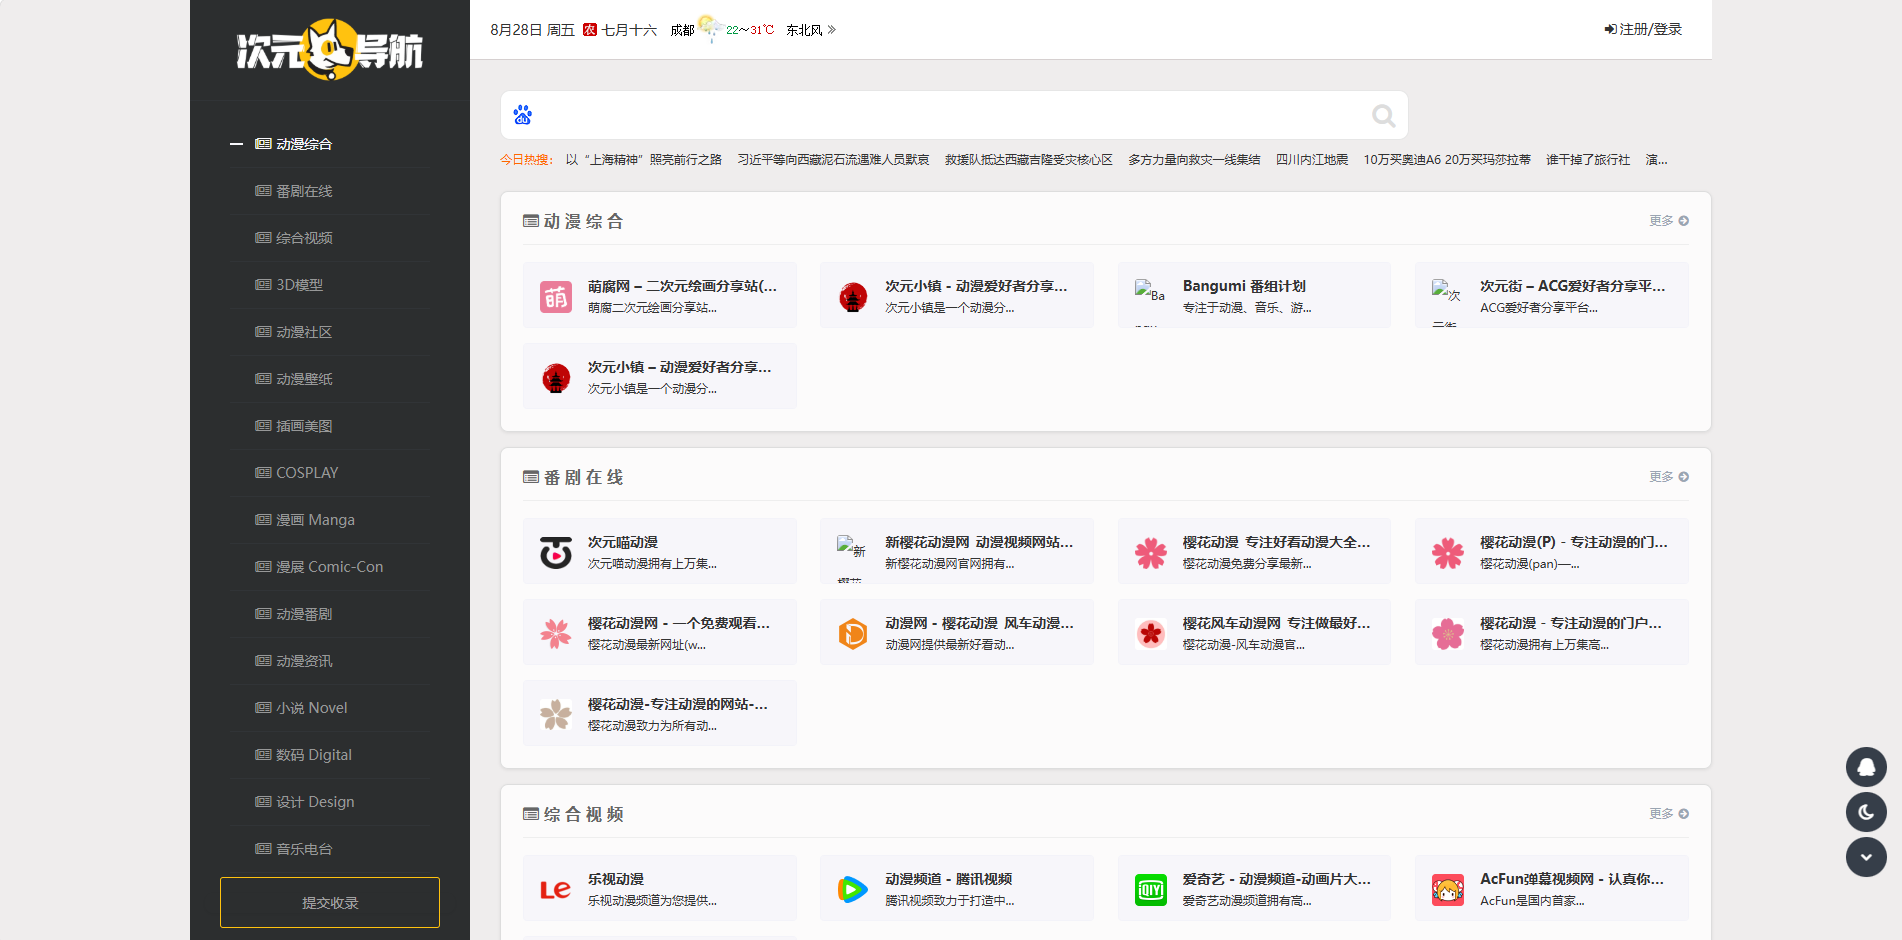1902x940 pixels.
Task: Click inside the search input field
Action: [950, 115]
